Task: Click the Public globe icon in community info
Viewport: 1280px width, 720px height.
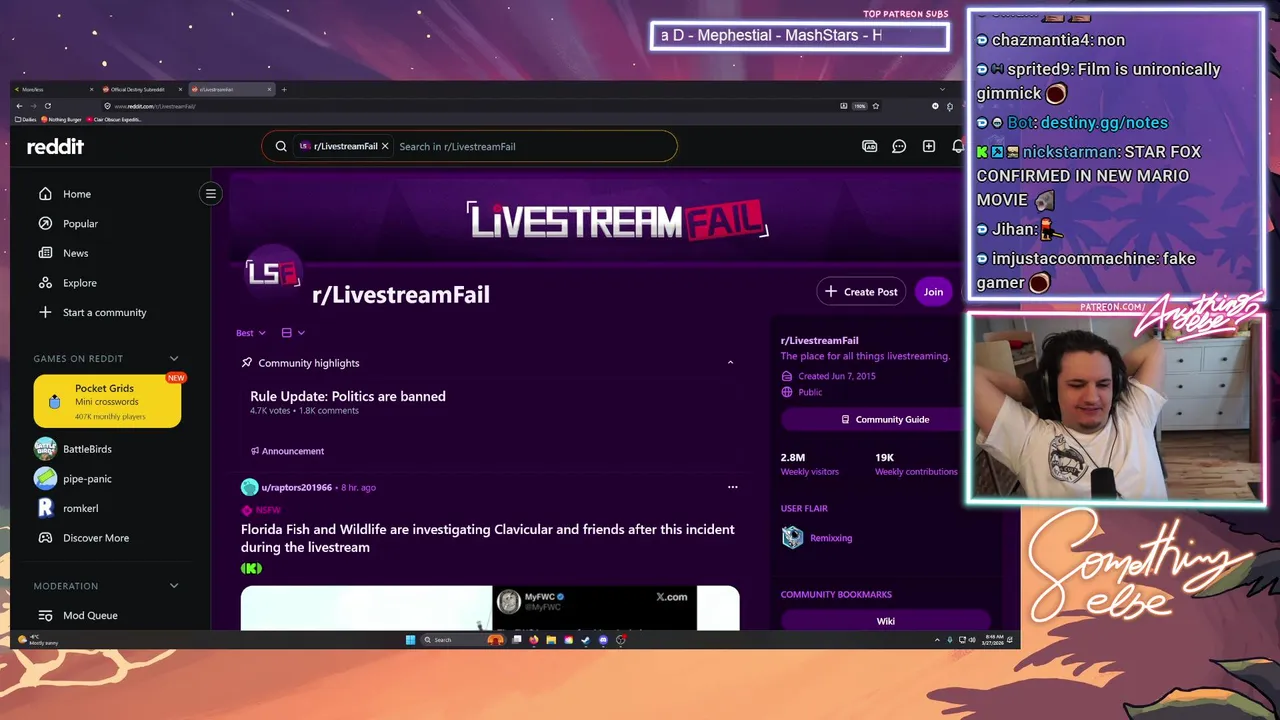Action: click(x=787, y=392)
